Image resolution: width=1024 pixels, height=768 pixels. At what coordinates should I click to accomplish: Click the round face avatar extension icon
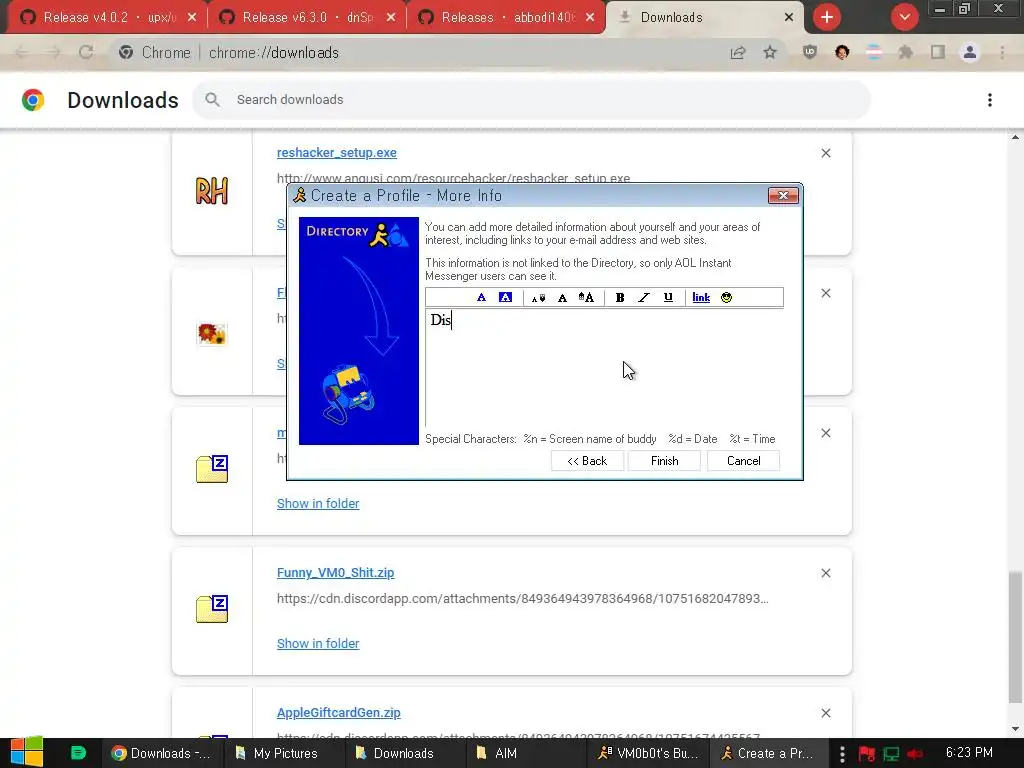click(842, 52)
